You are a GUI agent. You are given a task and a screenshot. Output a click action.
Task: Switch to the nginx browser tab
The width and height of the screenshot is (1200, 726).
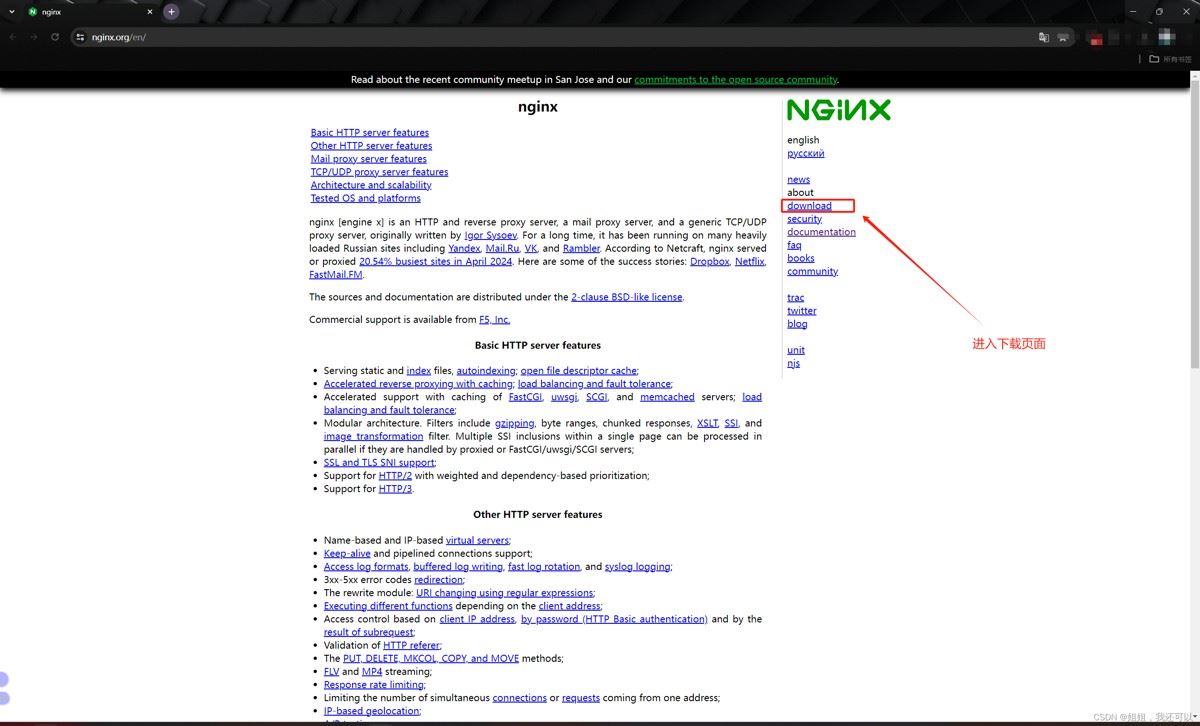90,12
